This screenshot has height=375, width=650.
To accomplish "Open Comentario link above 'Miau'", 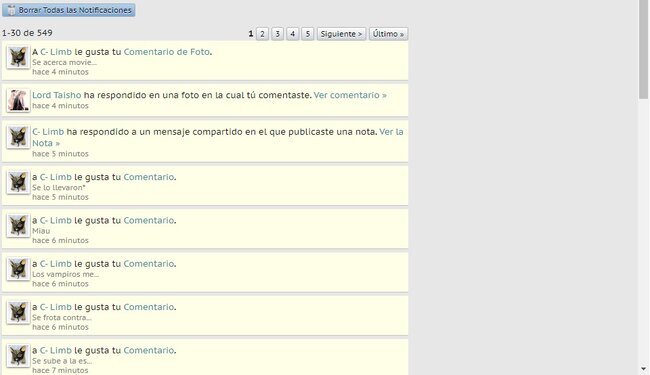I will point(149,220).
